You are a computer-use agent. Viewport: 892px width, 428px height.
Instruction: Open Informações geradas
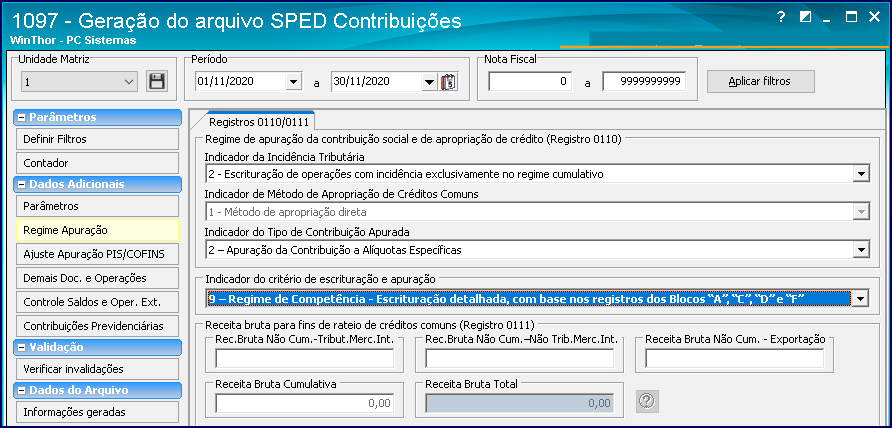coord(97,412)
